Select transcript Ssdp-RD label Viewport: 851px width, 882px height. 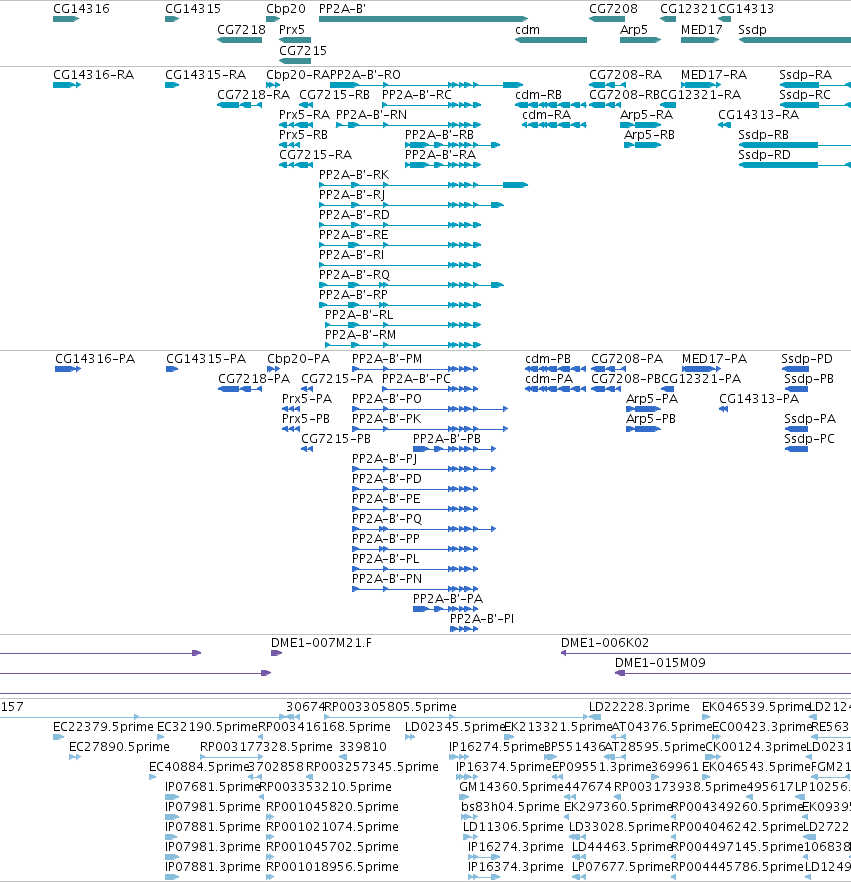(x=764, y=155)
